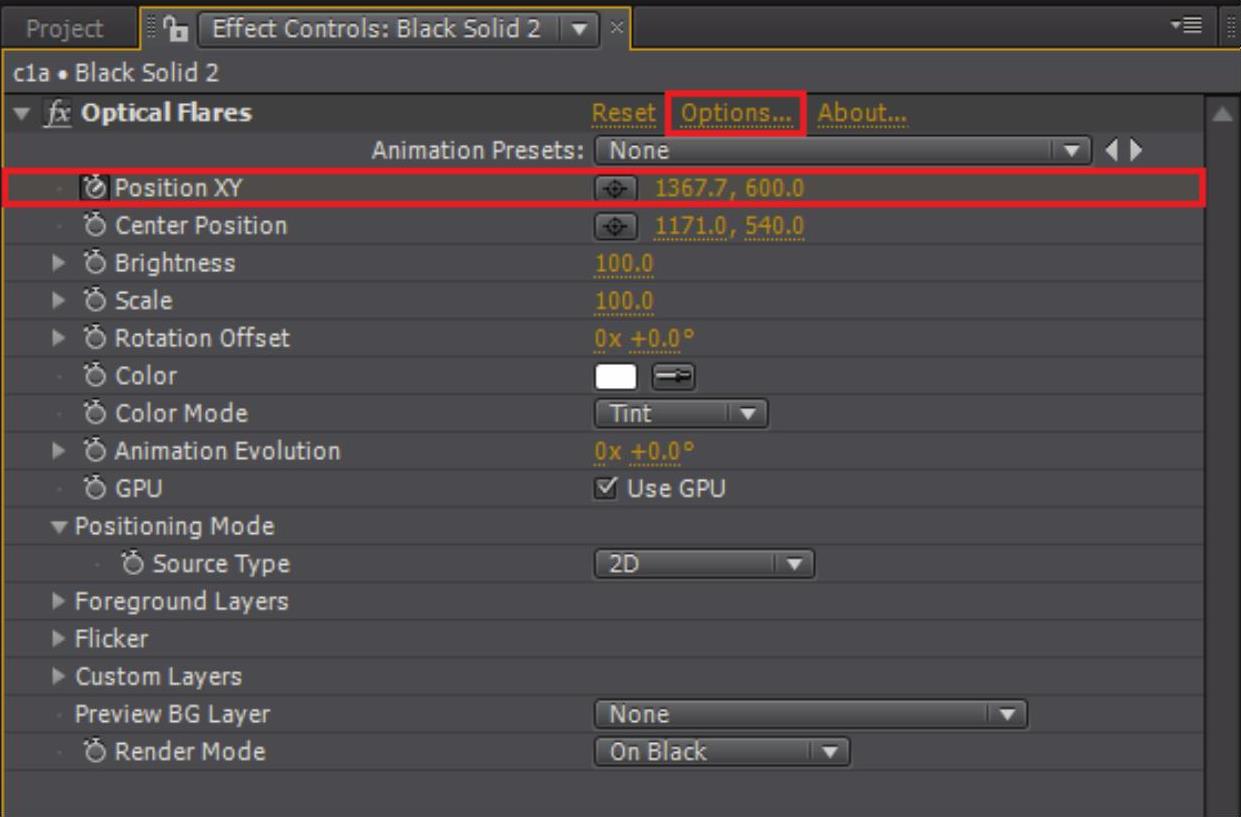1241x817 pixels.
Task: Select the Optical Flares effect name
Action: (166, 113)
